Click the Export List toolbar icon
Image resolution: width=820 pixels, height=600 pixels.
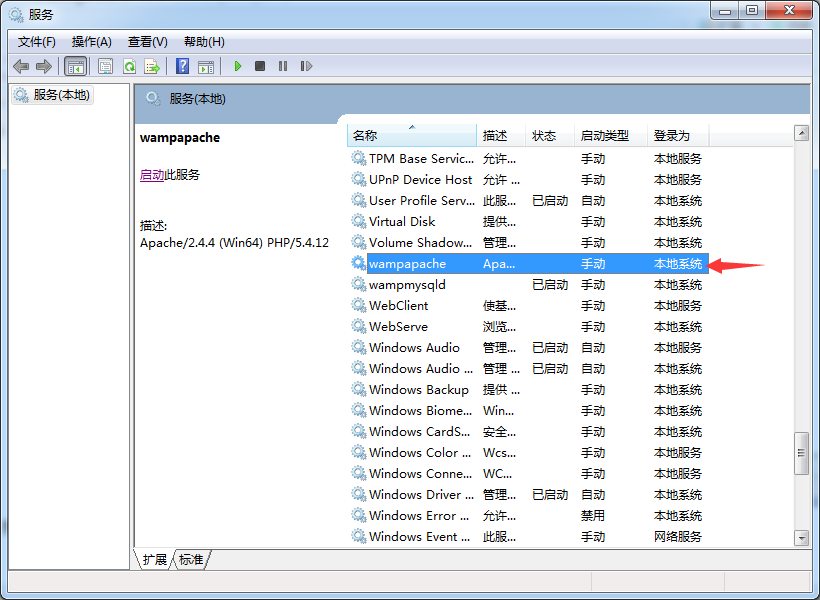pos(152,66)
